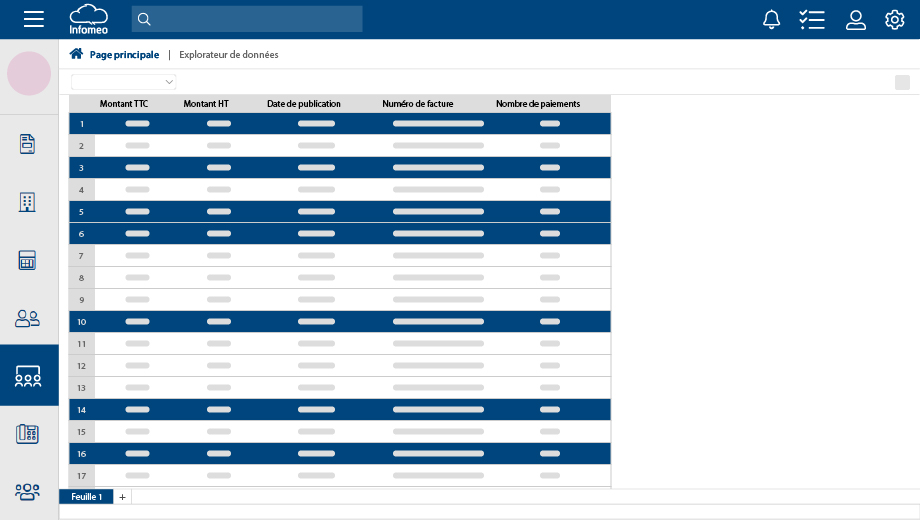
Task: Open the desk phone sidebar icon
Action: tap(27, 434)
